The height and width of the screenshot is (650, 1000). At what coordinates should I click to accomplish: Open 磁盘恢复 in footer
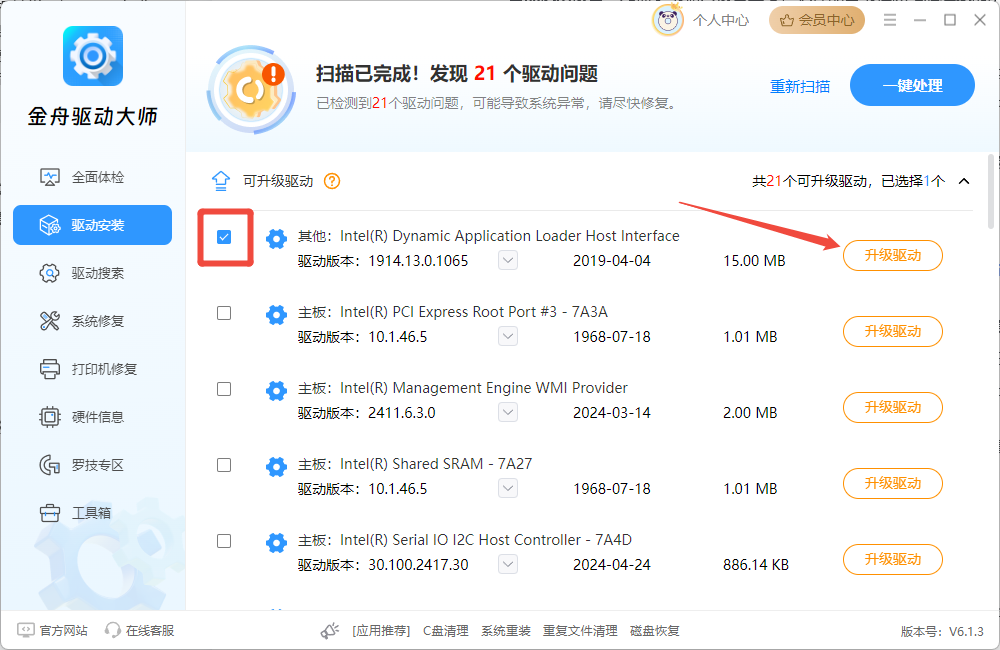click(654, 631)
